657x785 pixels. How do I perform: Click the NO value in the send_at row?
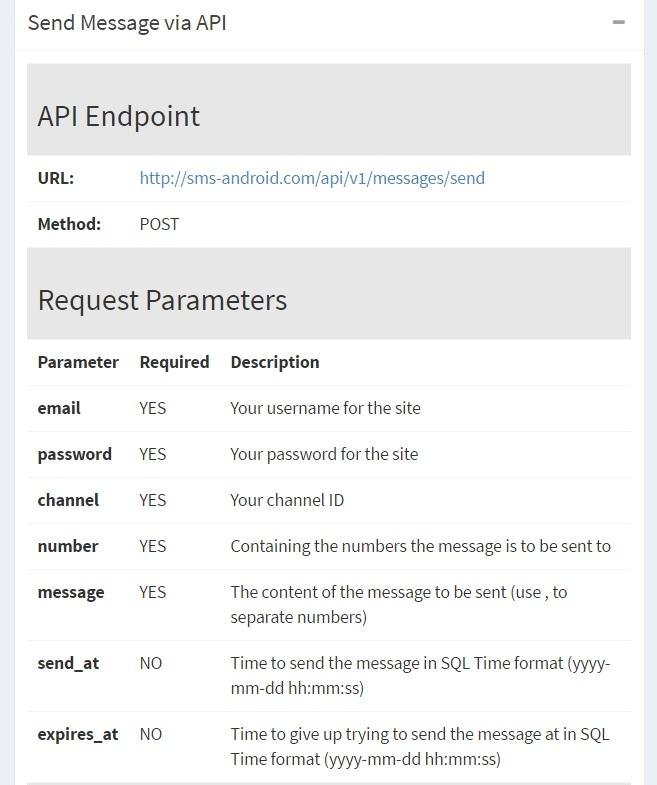151,663
